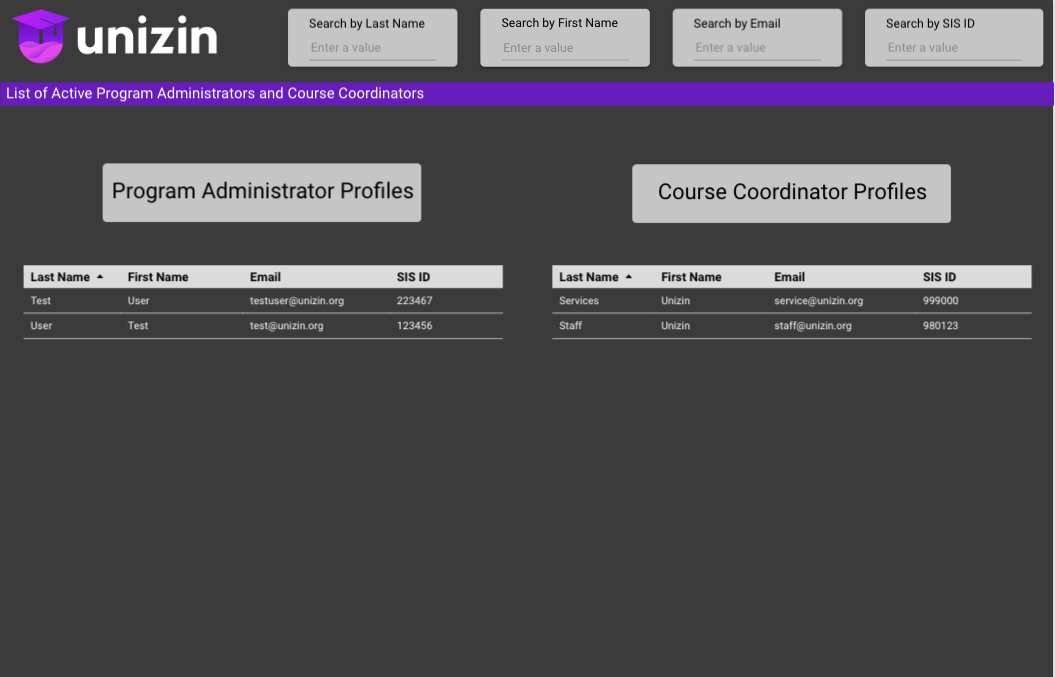1055x677 pixels.
Task: Click the sort arrow on Program Administrator Last Name
Action: pyautogui.click(x=100, y=277)
